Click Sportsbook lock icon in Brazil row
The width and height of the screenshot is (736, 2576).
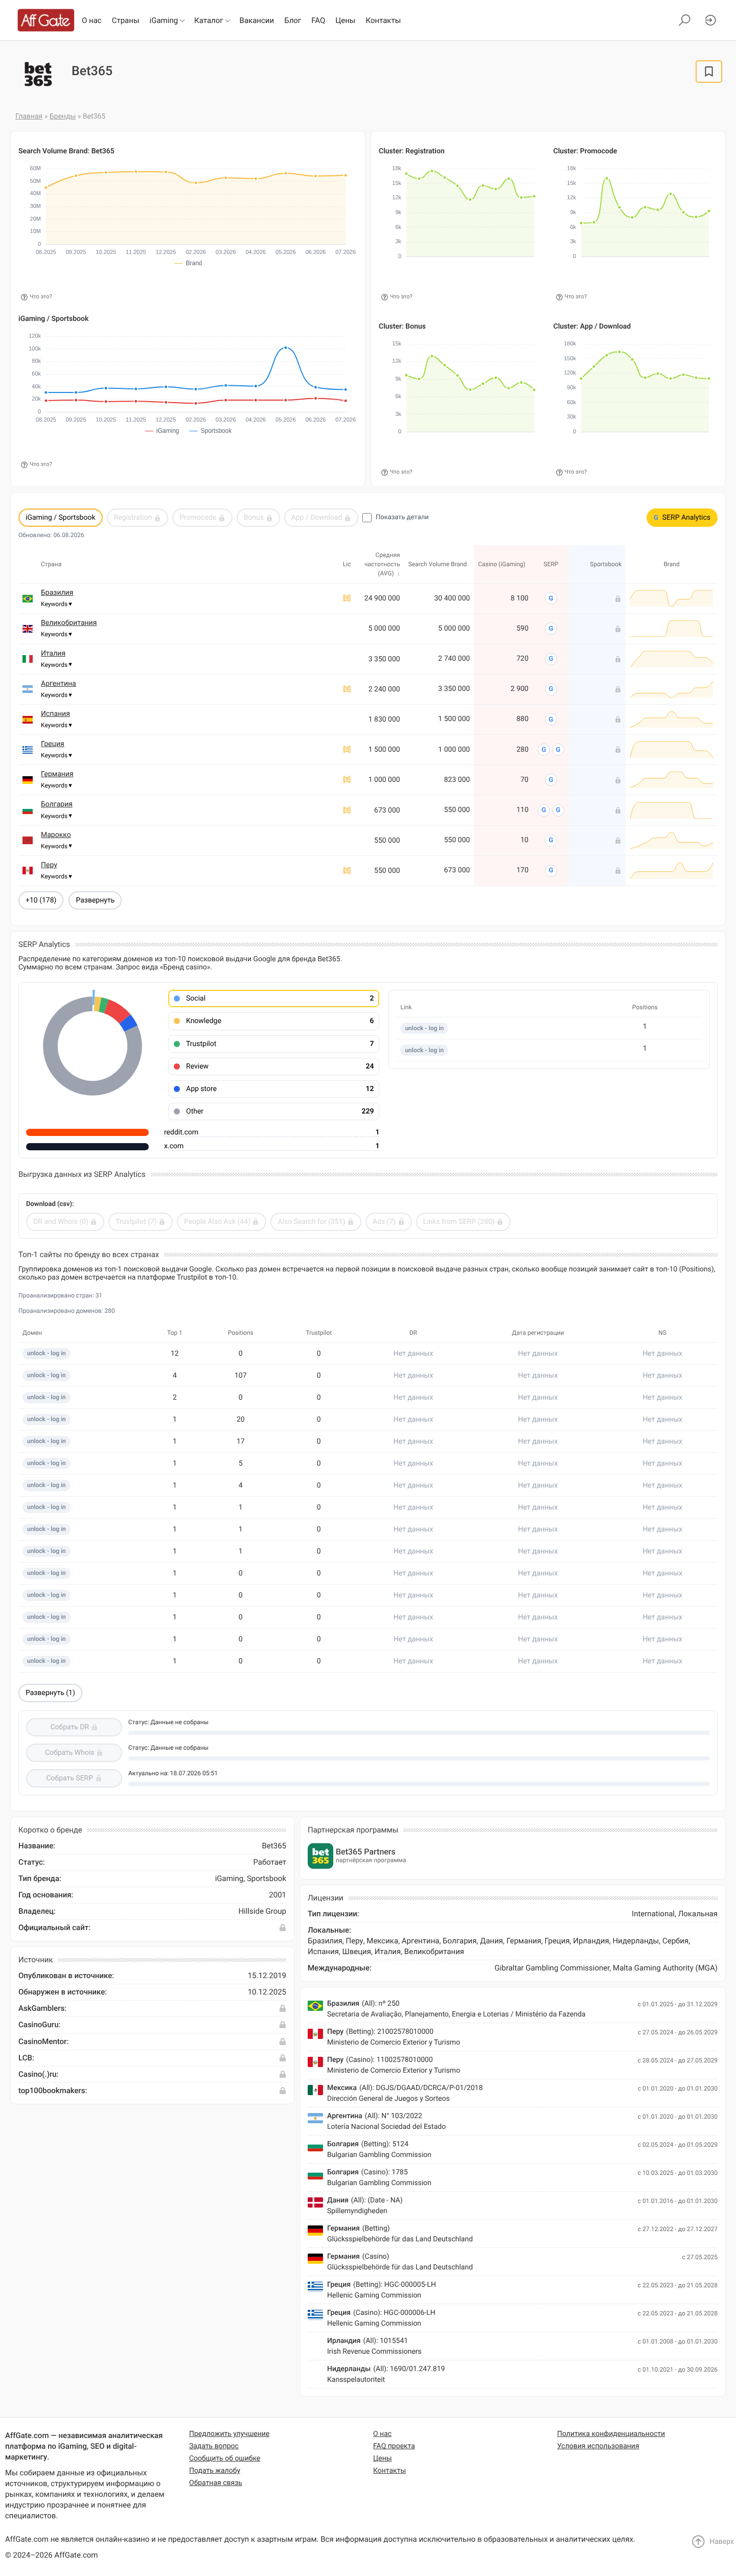click(x=617, y=599)
